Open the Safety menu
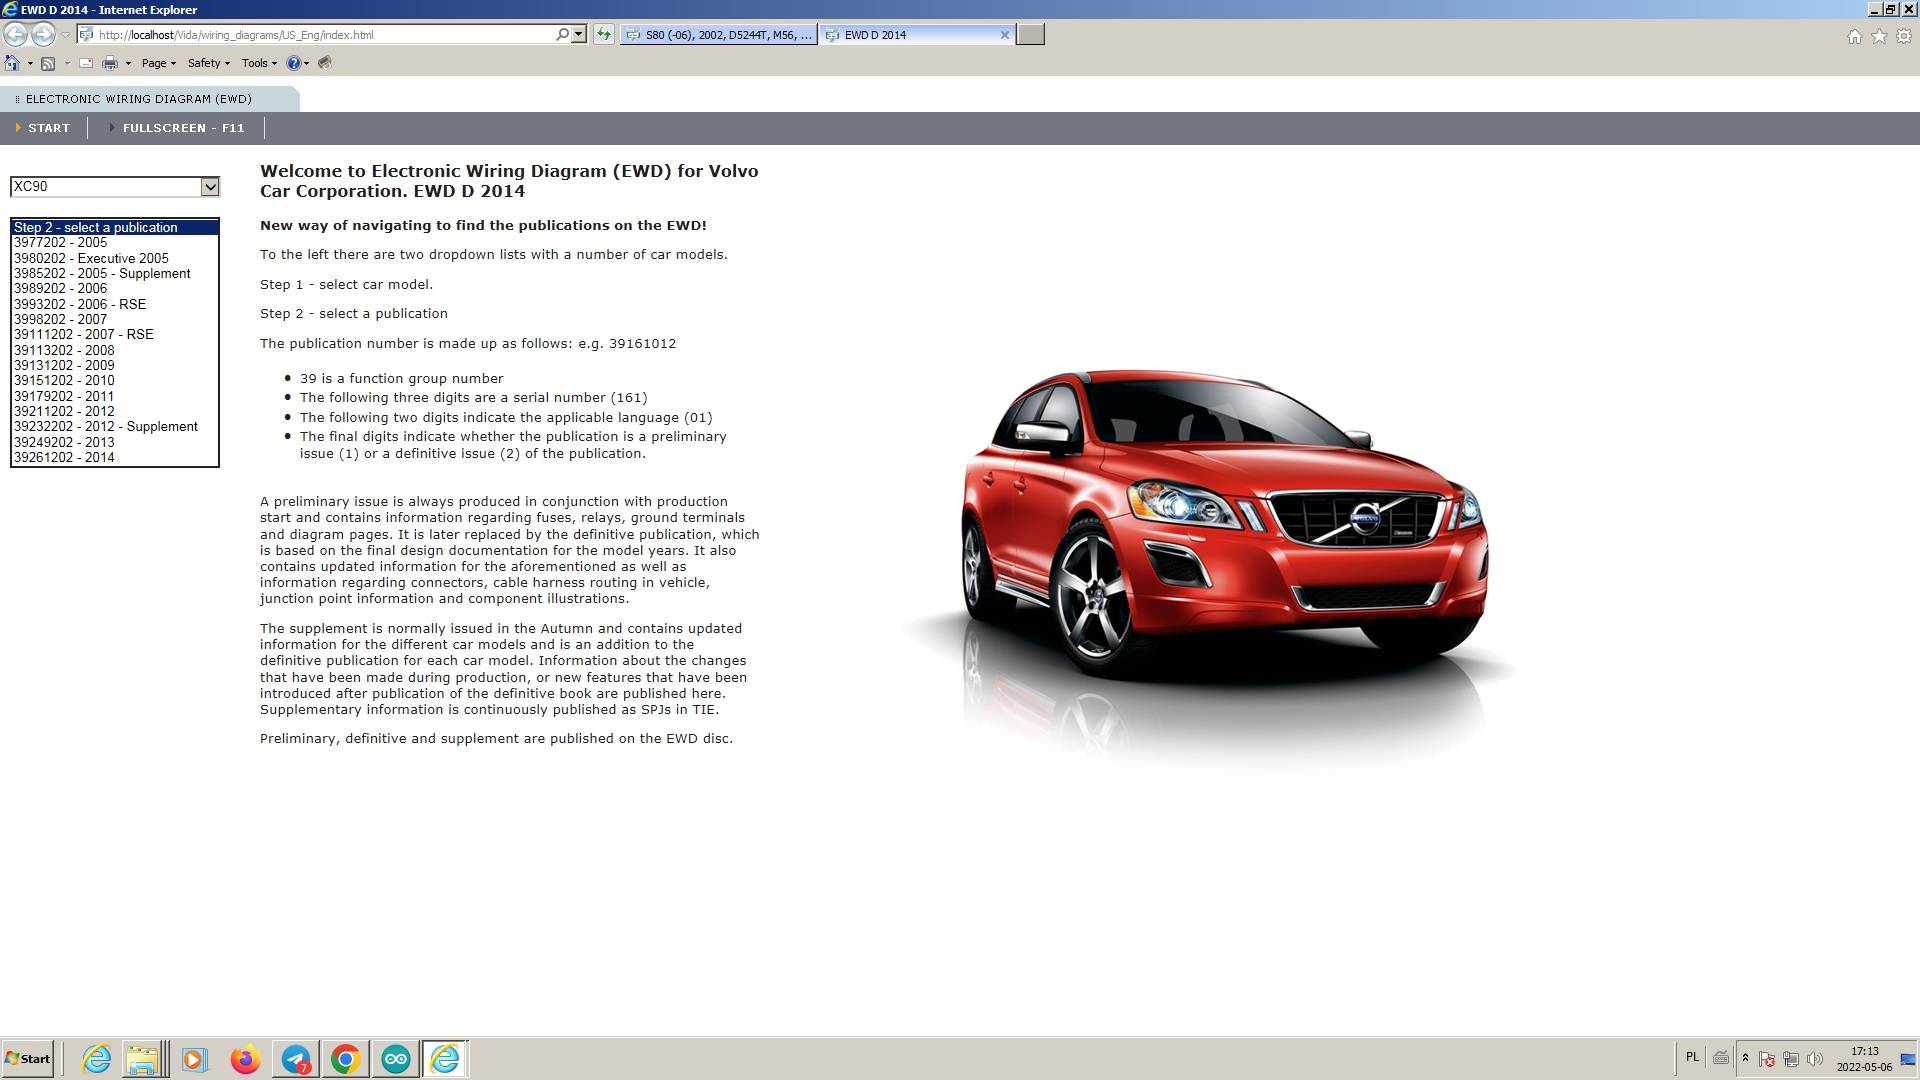Image resolution: width=1920 pixels, height=1080 pixels. [208, 63]
